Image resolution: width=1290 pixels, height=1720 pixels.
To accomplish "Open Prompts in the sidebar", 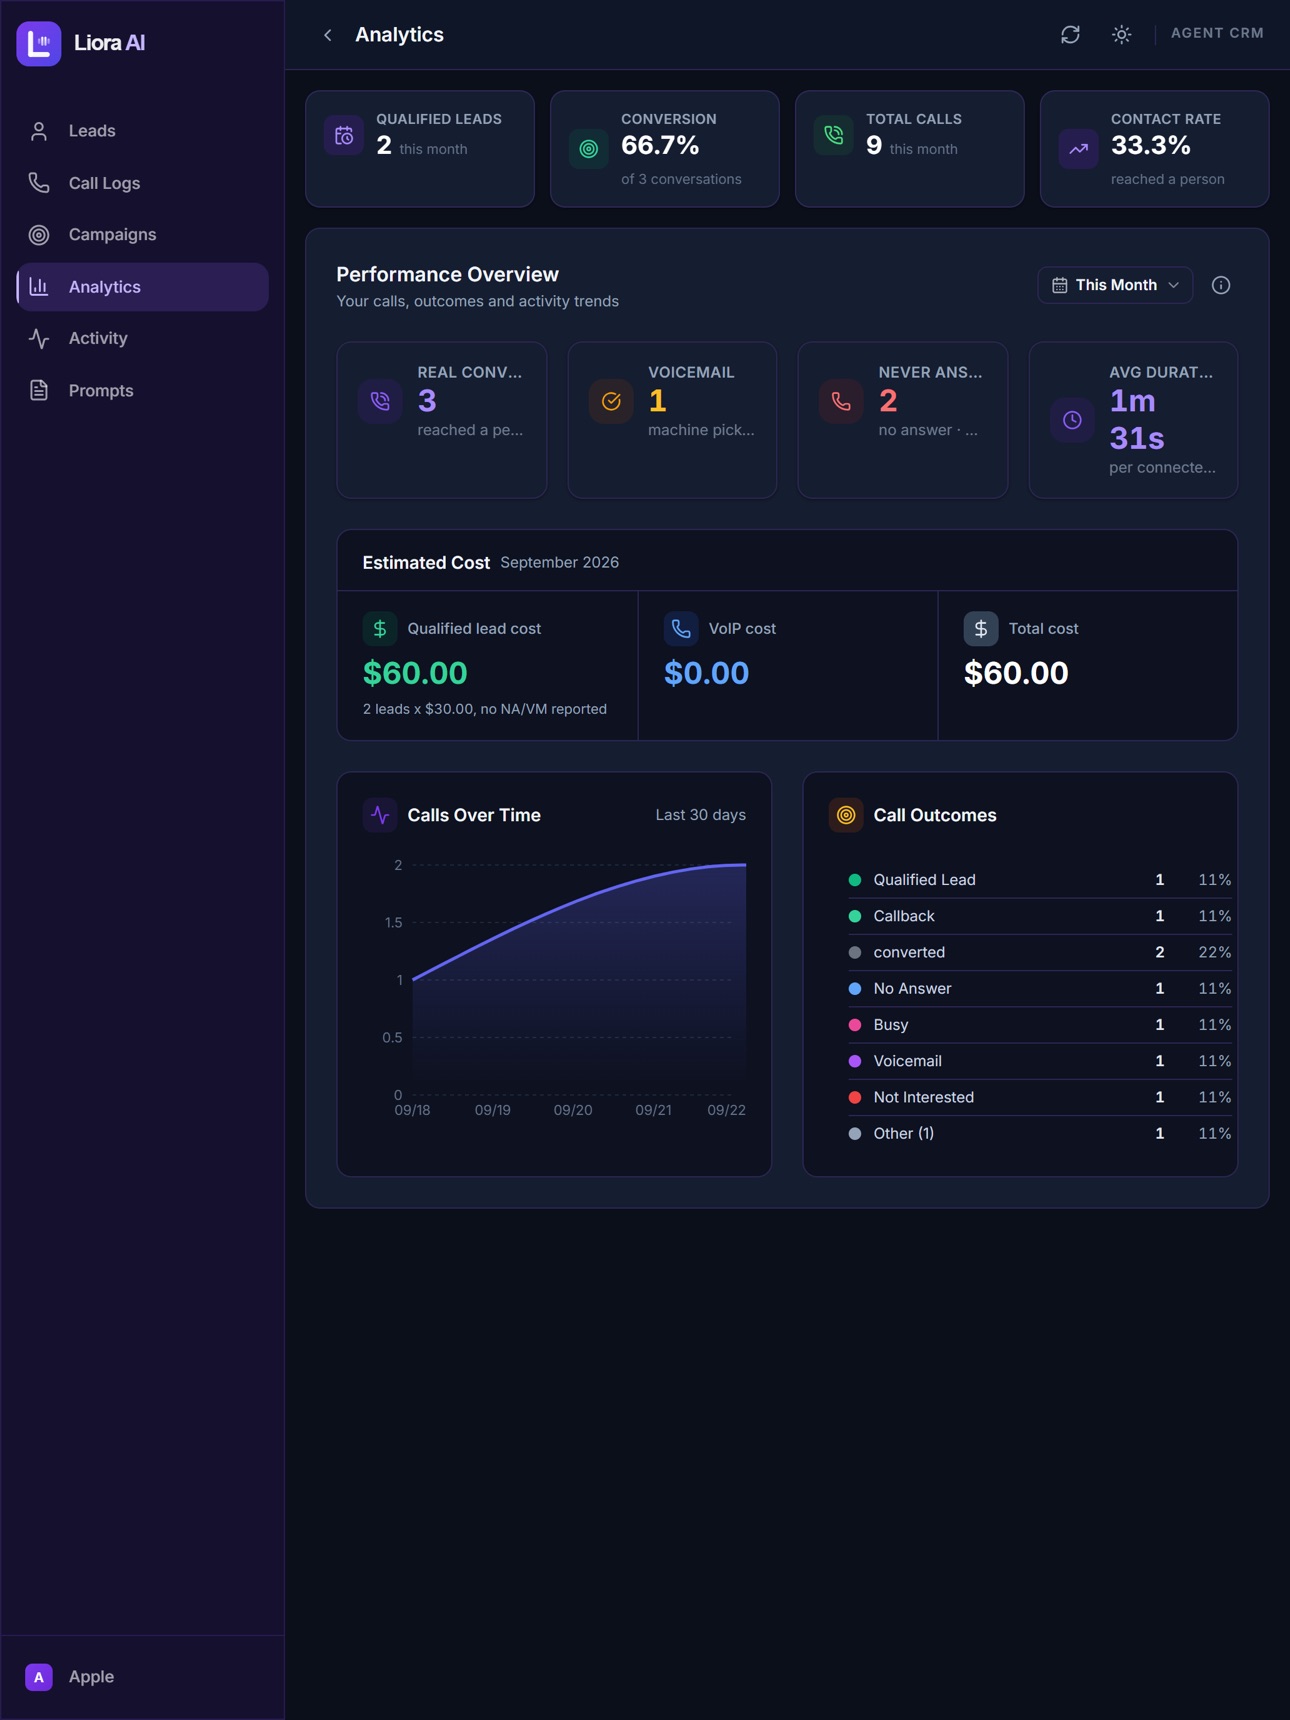I will tap(142, 391).
